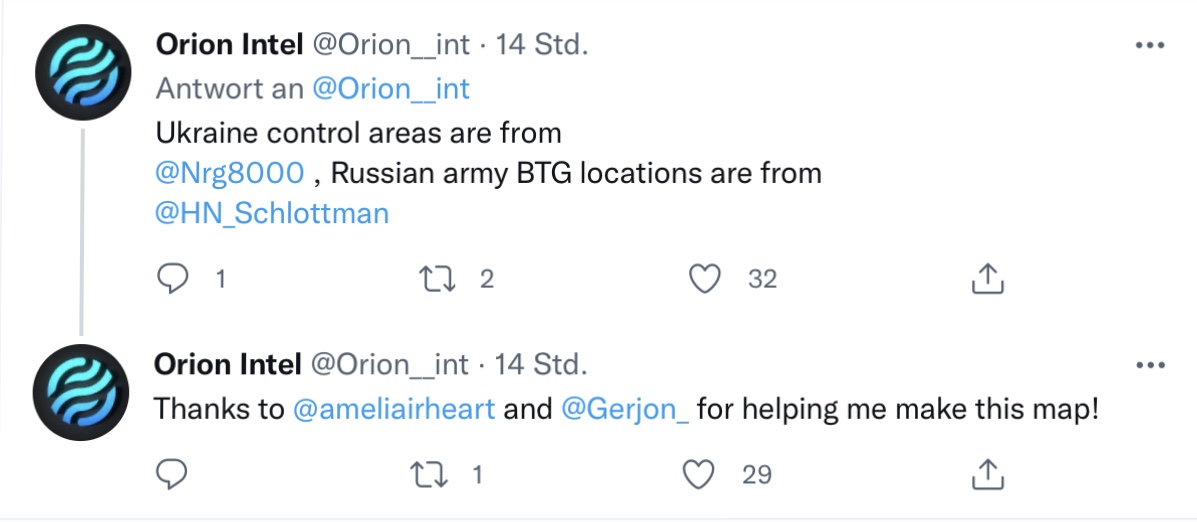Open Orion Intel name on first tweet

[x=228, y=45]
